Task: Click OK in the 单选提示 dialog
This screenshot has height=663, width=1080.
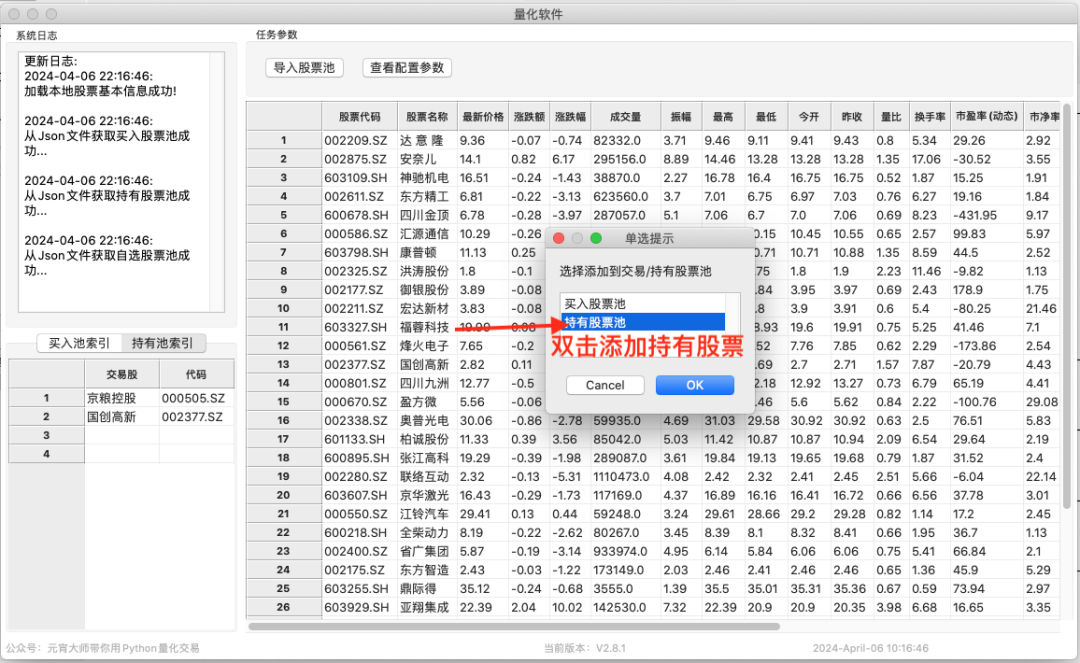Action: point(694,384)
